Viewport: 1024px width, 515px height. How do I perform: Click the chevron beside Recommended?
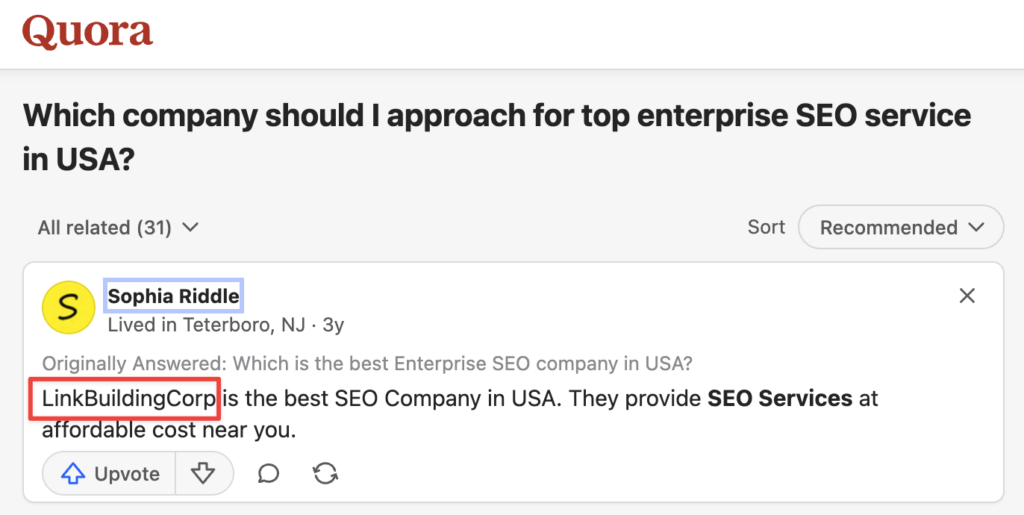coord(977,228)
